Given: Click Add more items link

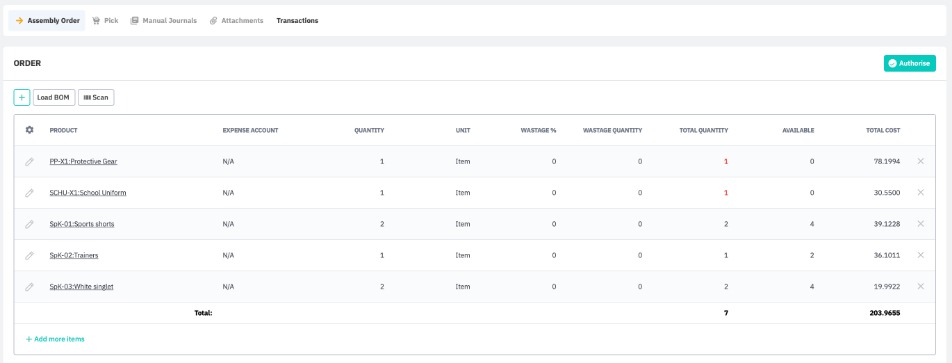Looking at the screenshot, I should coord(55,339).
